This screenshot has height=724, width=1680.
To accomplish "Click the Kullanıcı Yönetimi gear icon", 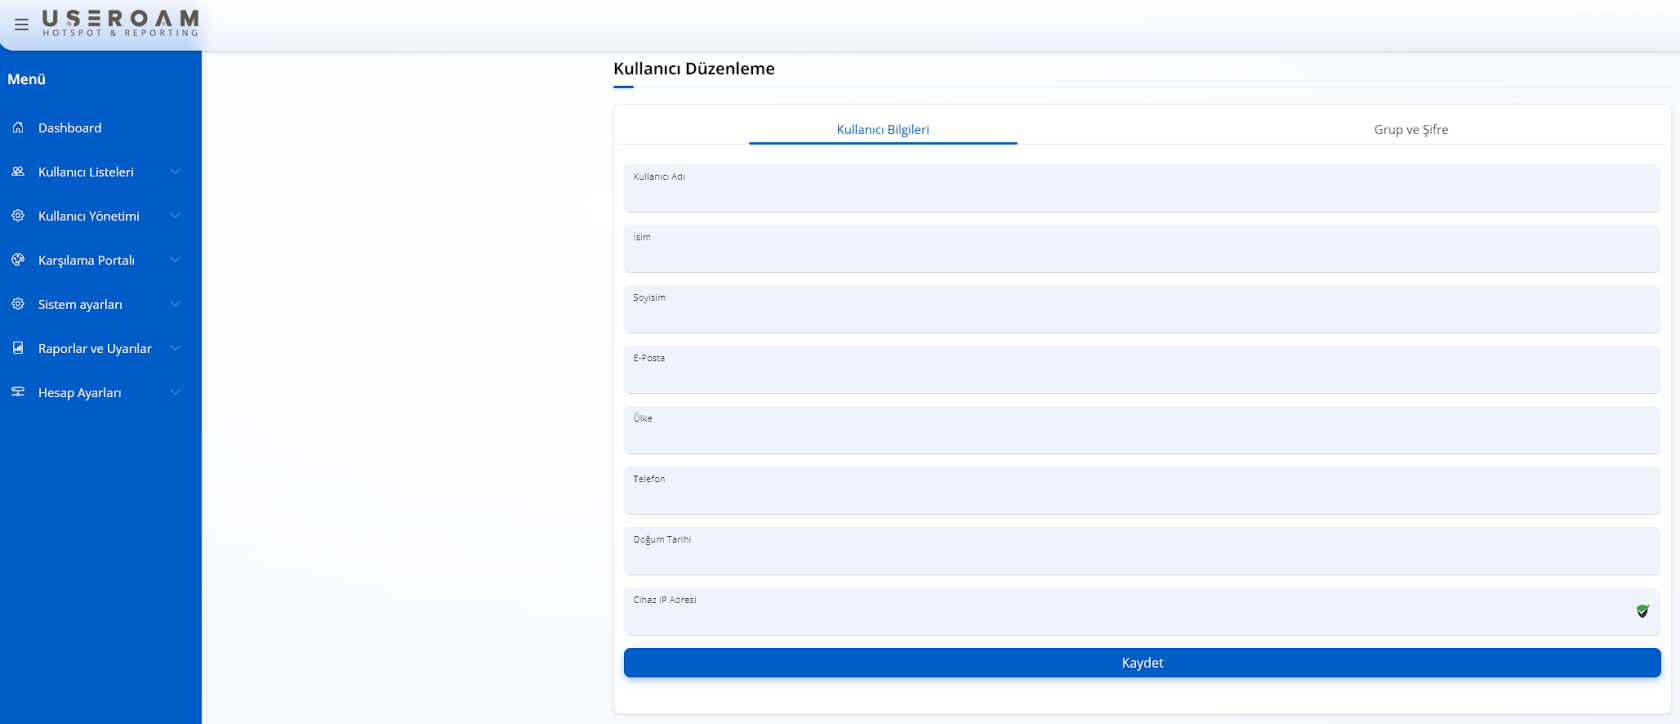I will [x=18, y=216].
